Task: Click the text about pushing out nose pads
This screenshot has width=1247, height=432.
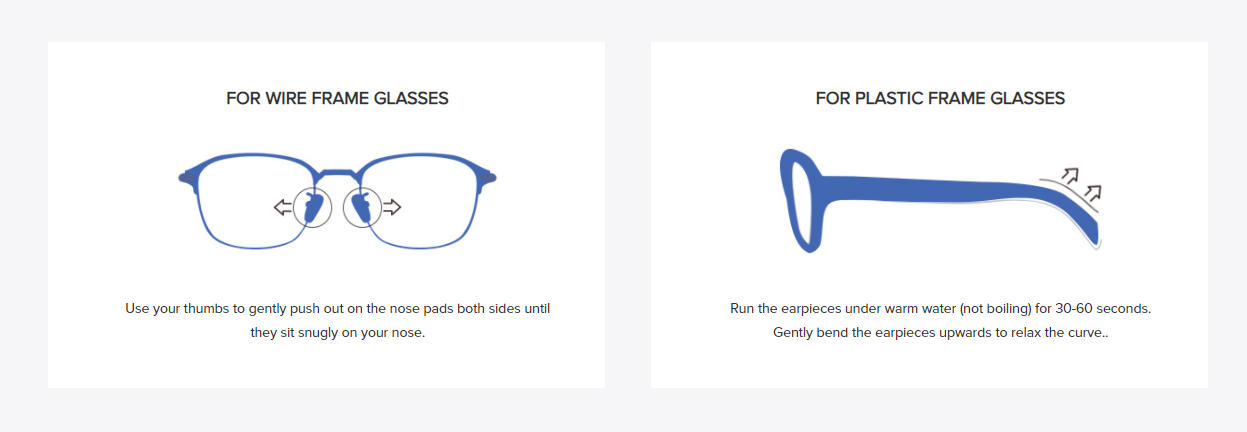Action: [x=338, y=308]
